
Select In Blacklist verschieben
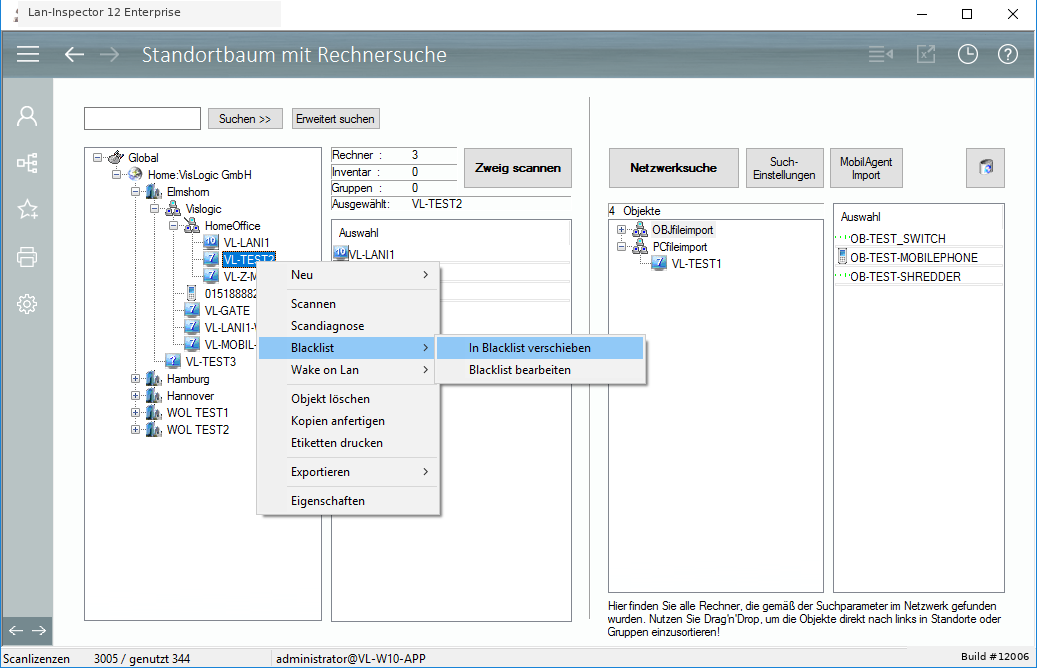540,348
